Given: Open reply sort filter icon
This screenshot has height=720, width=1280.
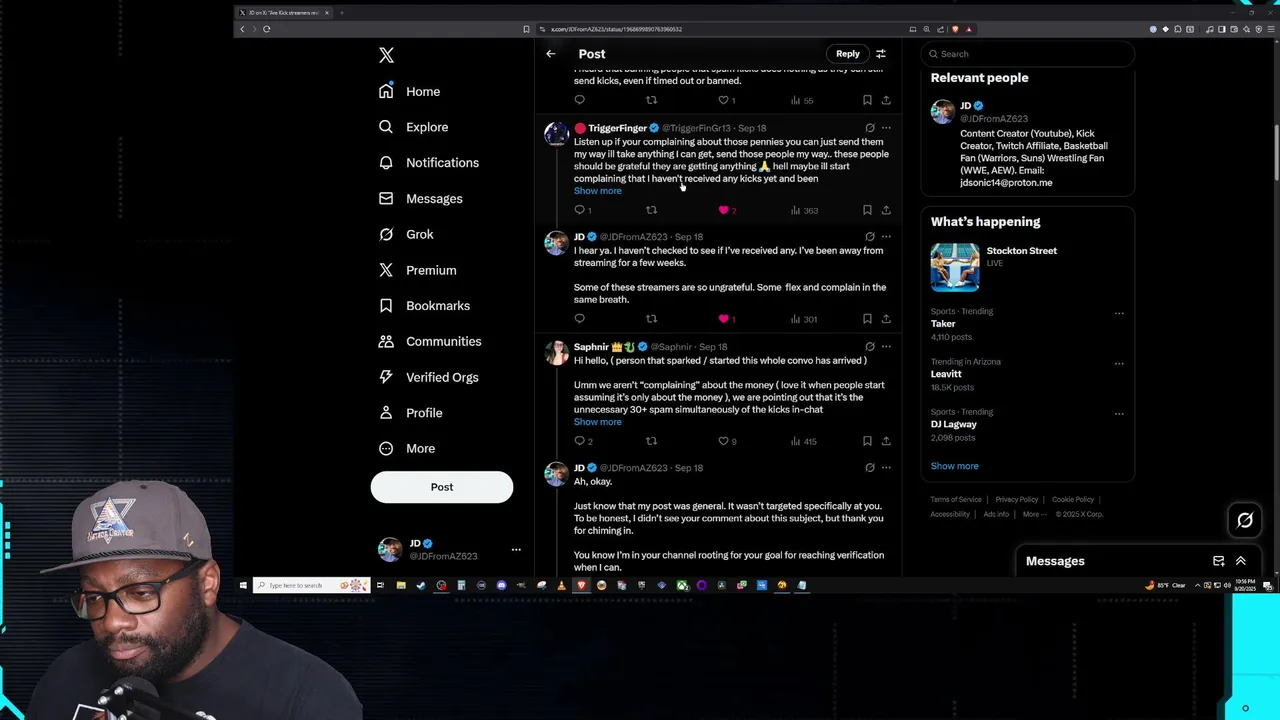Looking at the screenshot, I should click(881, 54).
